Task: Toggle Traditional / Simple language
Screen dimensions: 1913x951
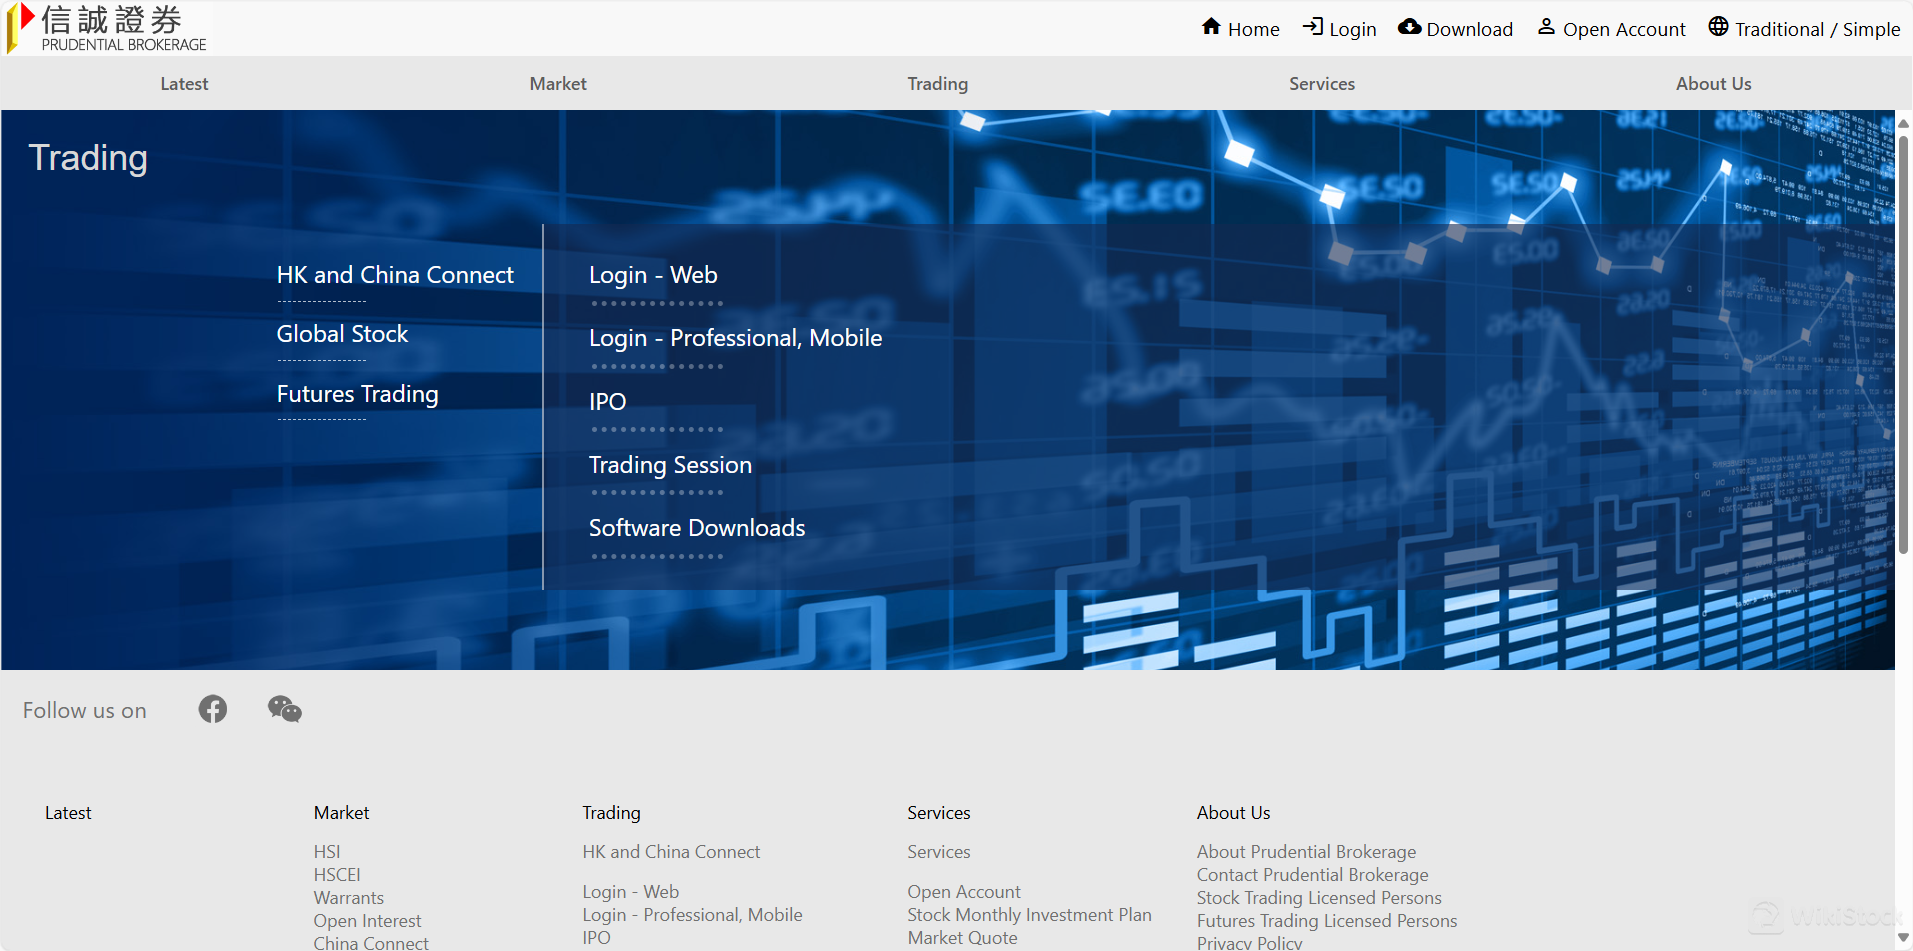Action: click(1817, 29)
